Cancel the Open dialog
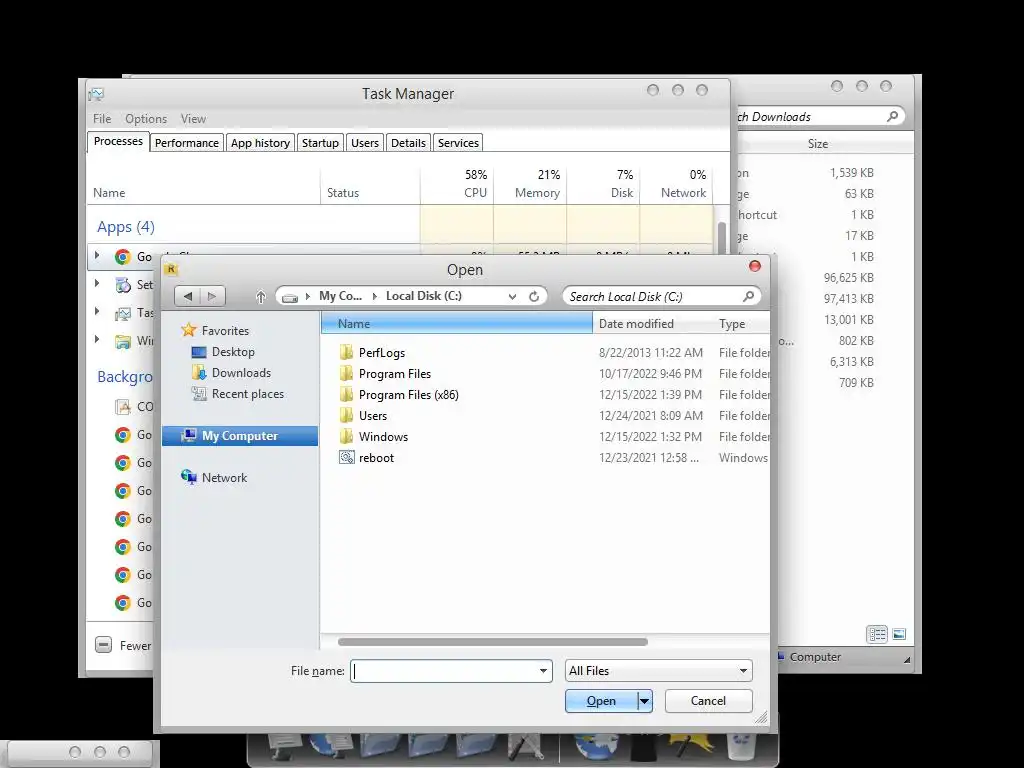This screenshot has width=1024, height=768. [x=709, y=701]
